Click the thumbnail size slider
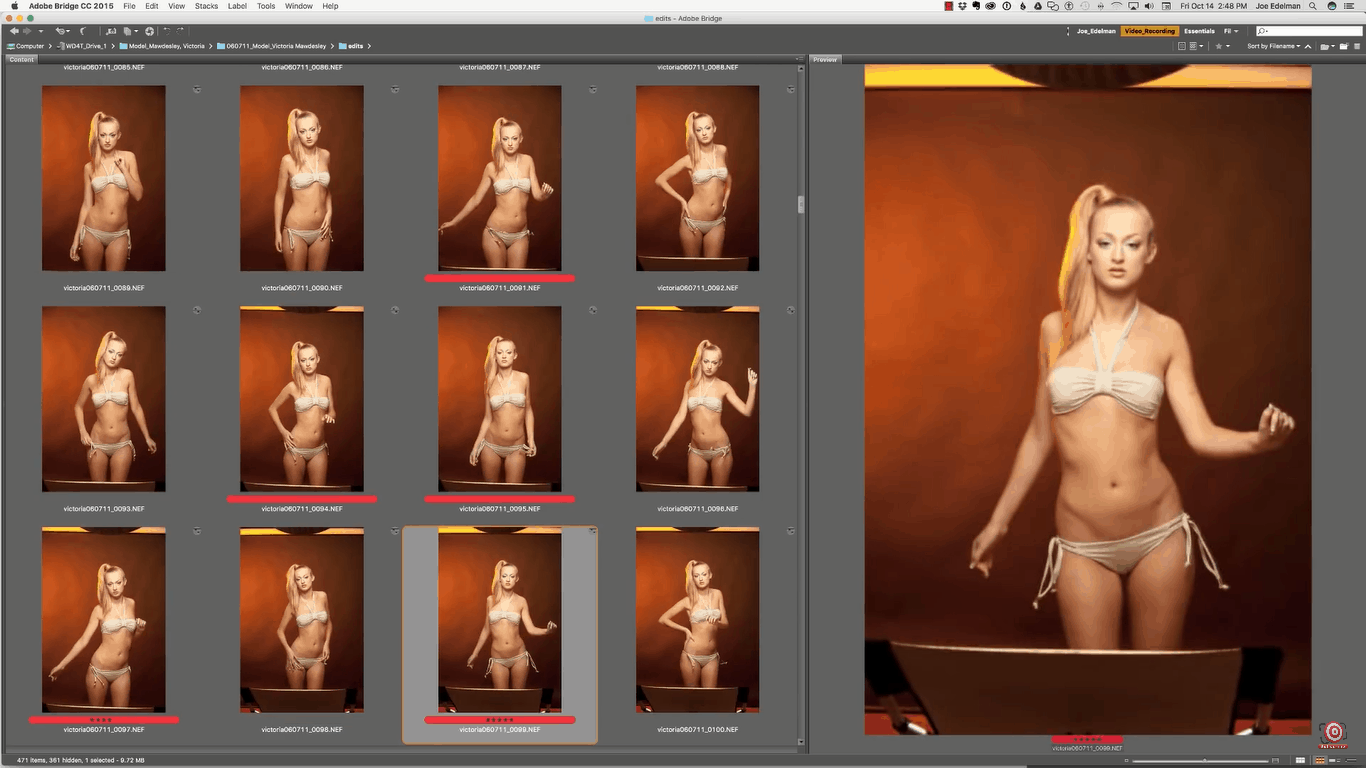This screenshot has height=768, width=1366. point(1207,761)
